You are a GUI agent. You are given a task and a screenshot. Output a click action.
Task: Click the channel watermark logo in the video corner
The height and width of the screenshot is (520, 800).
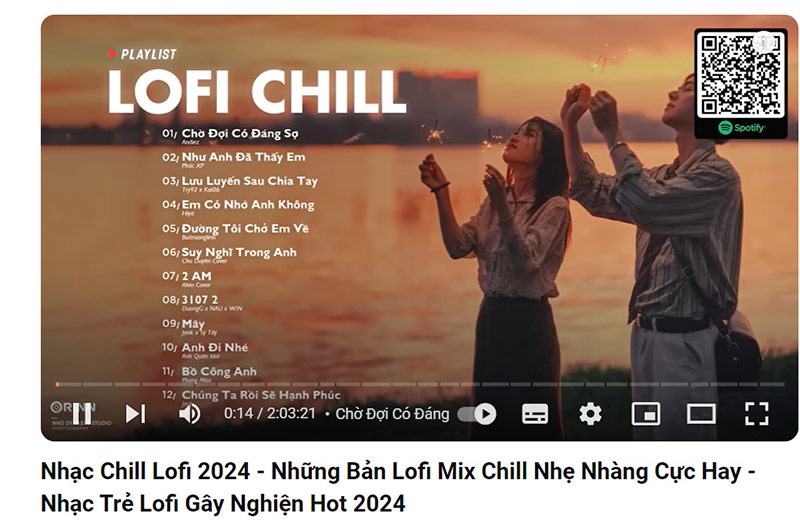[81, 414]
